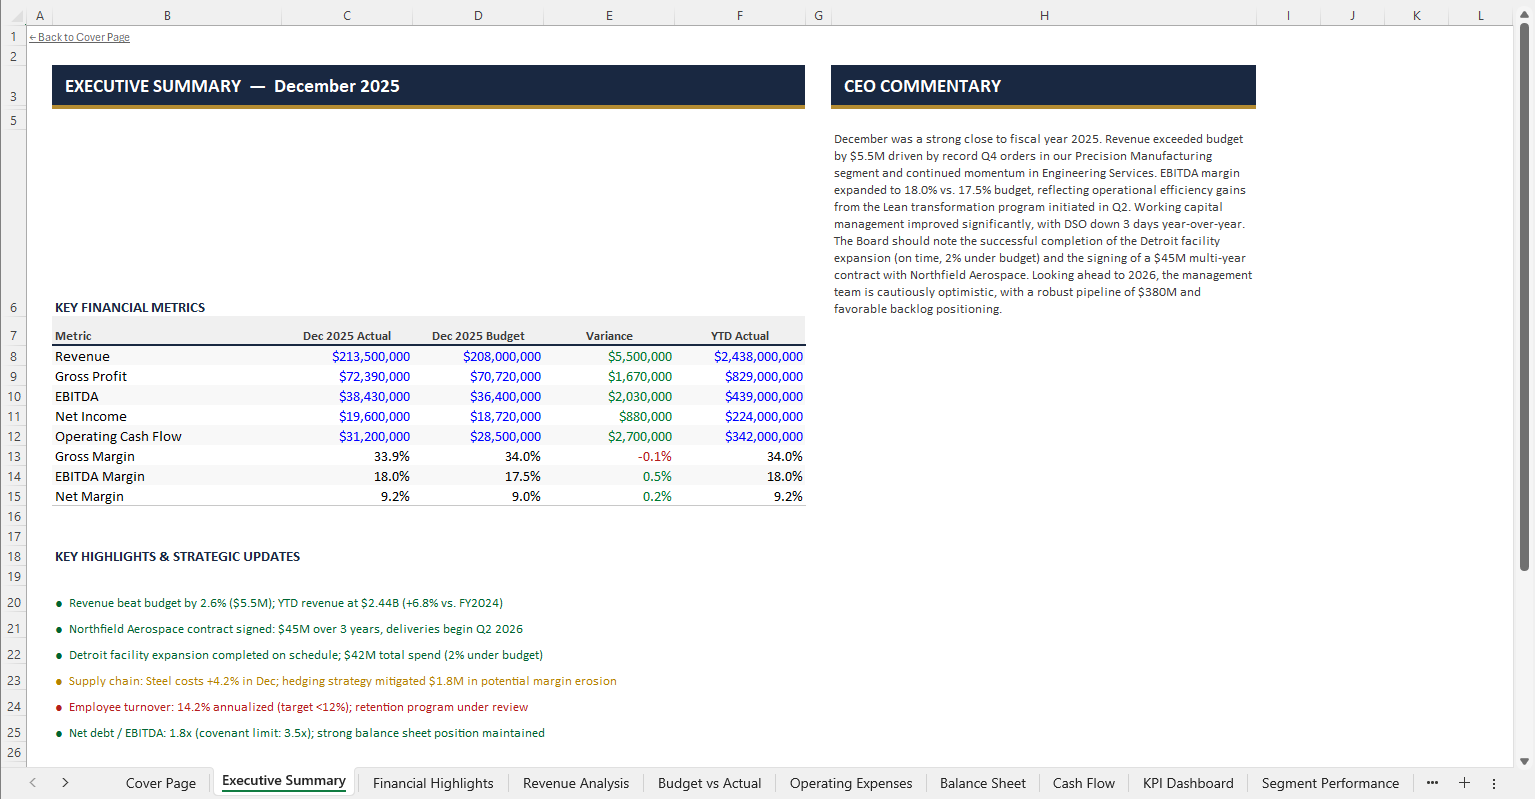1535x799 pixels.
Task: Open the Segment Performance sheet
Action: pos(1330,783)
